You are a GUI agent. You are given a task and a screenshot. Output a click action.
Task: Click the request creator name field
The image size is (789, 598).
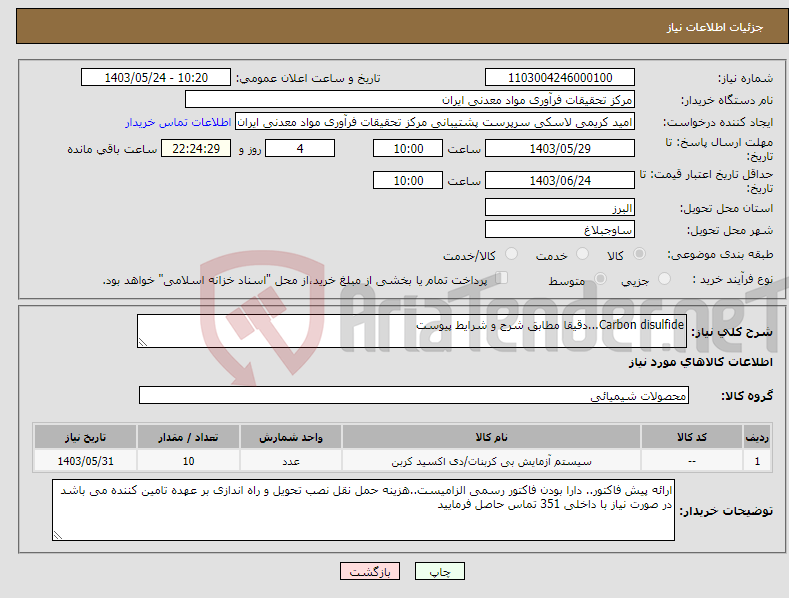[x=435, y=122]
